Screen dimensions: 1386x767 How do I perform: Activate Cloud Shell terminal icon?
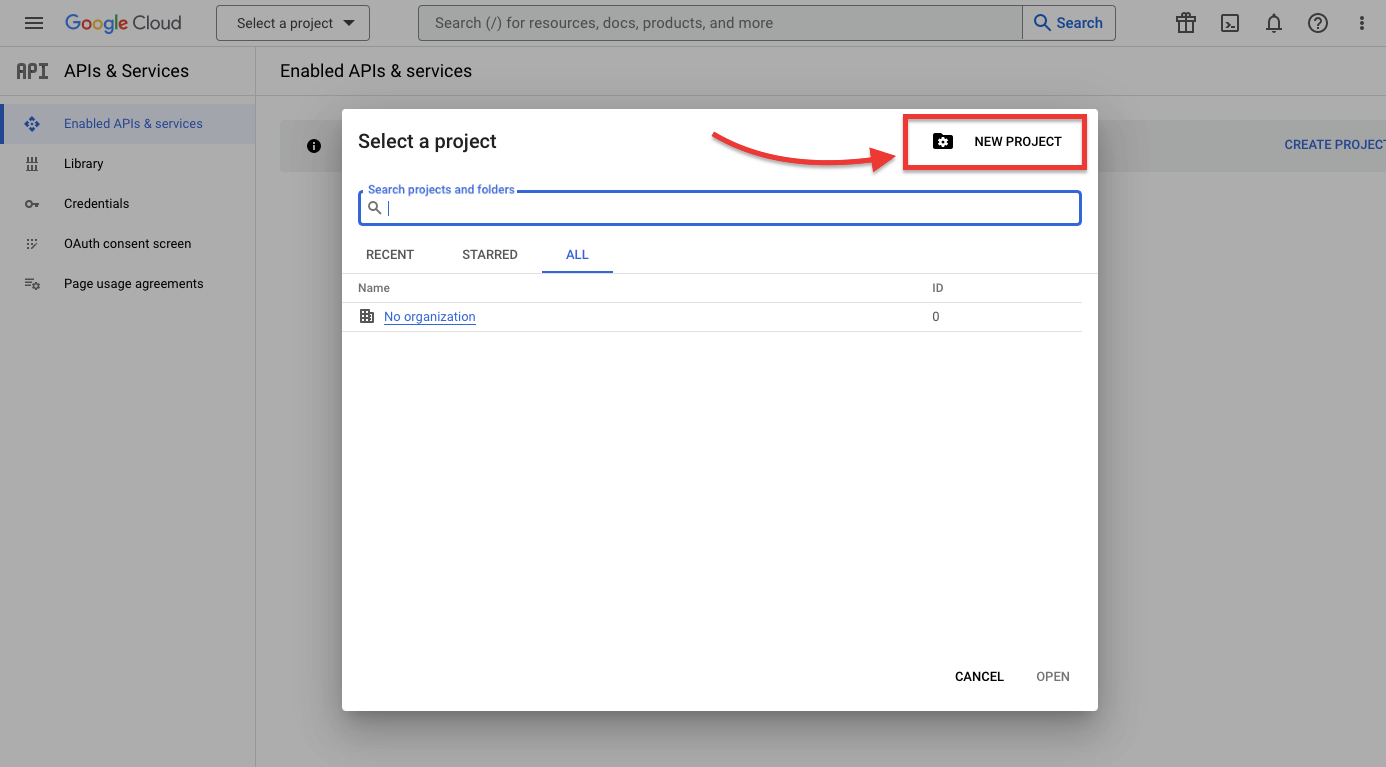(x=1230, y=23)
